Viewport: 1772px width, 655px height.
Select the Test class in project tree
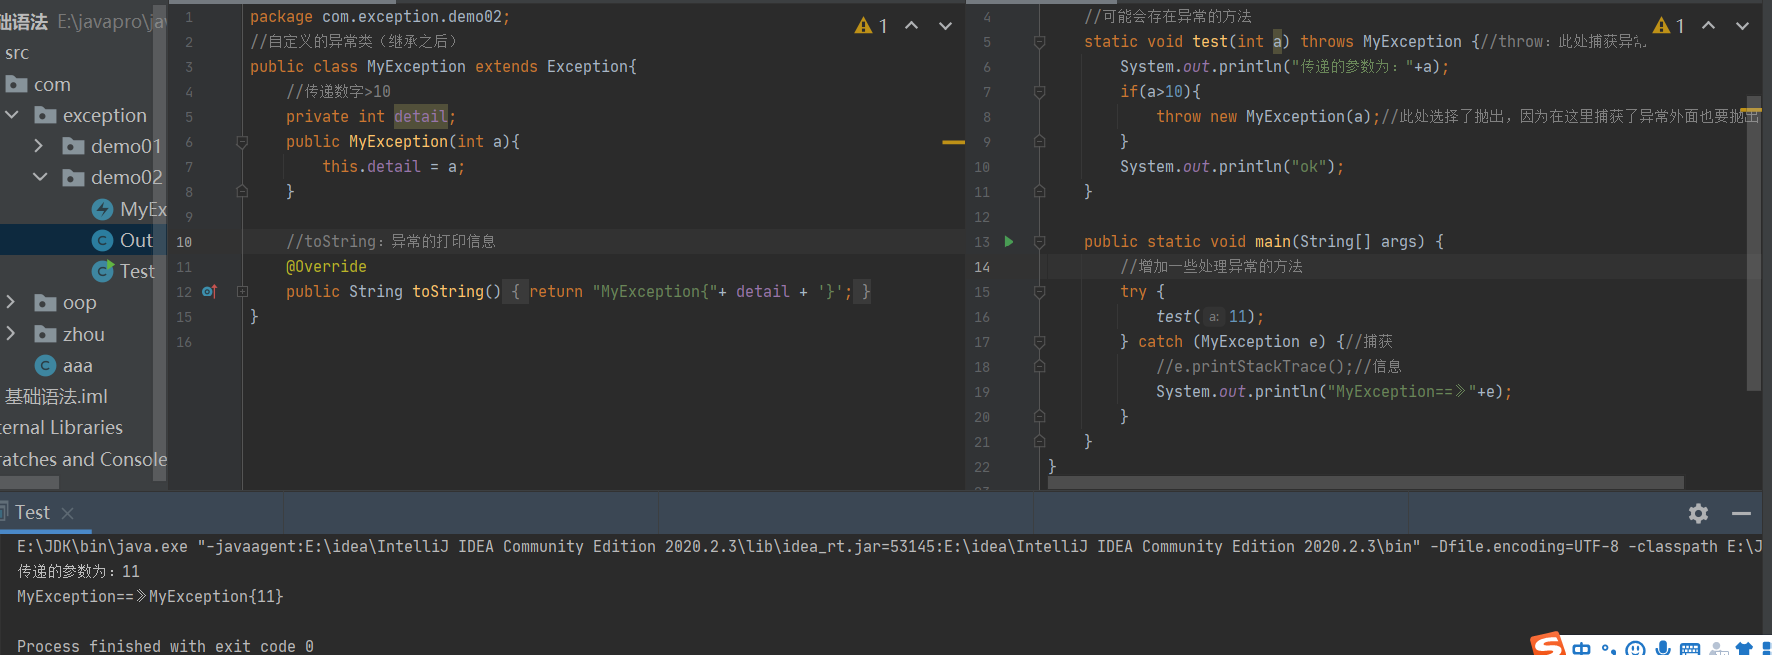coord(123,271)
